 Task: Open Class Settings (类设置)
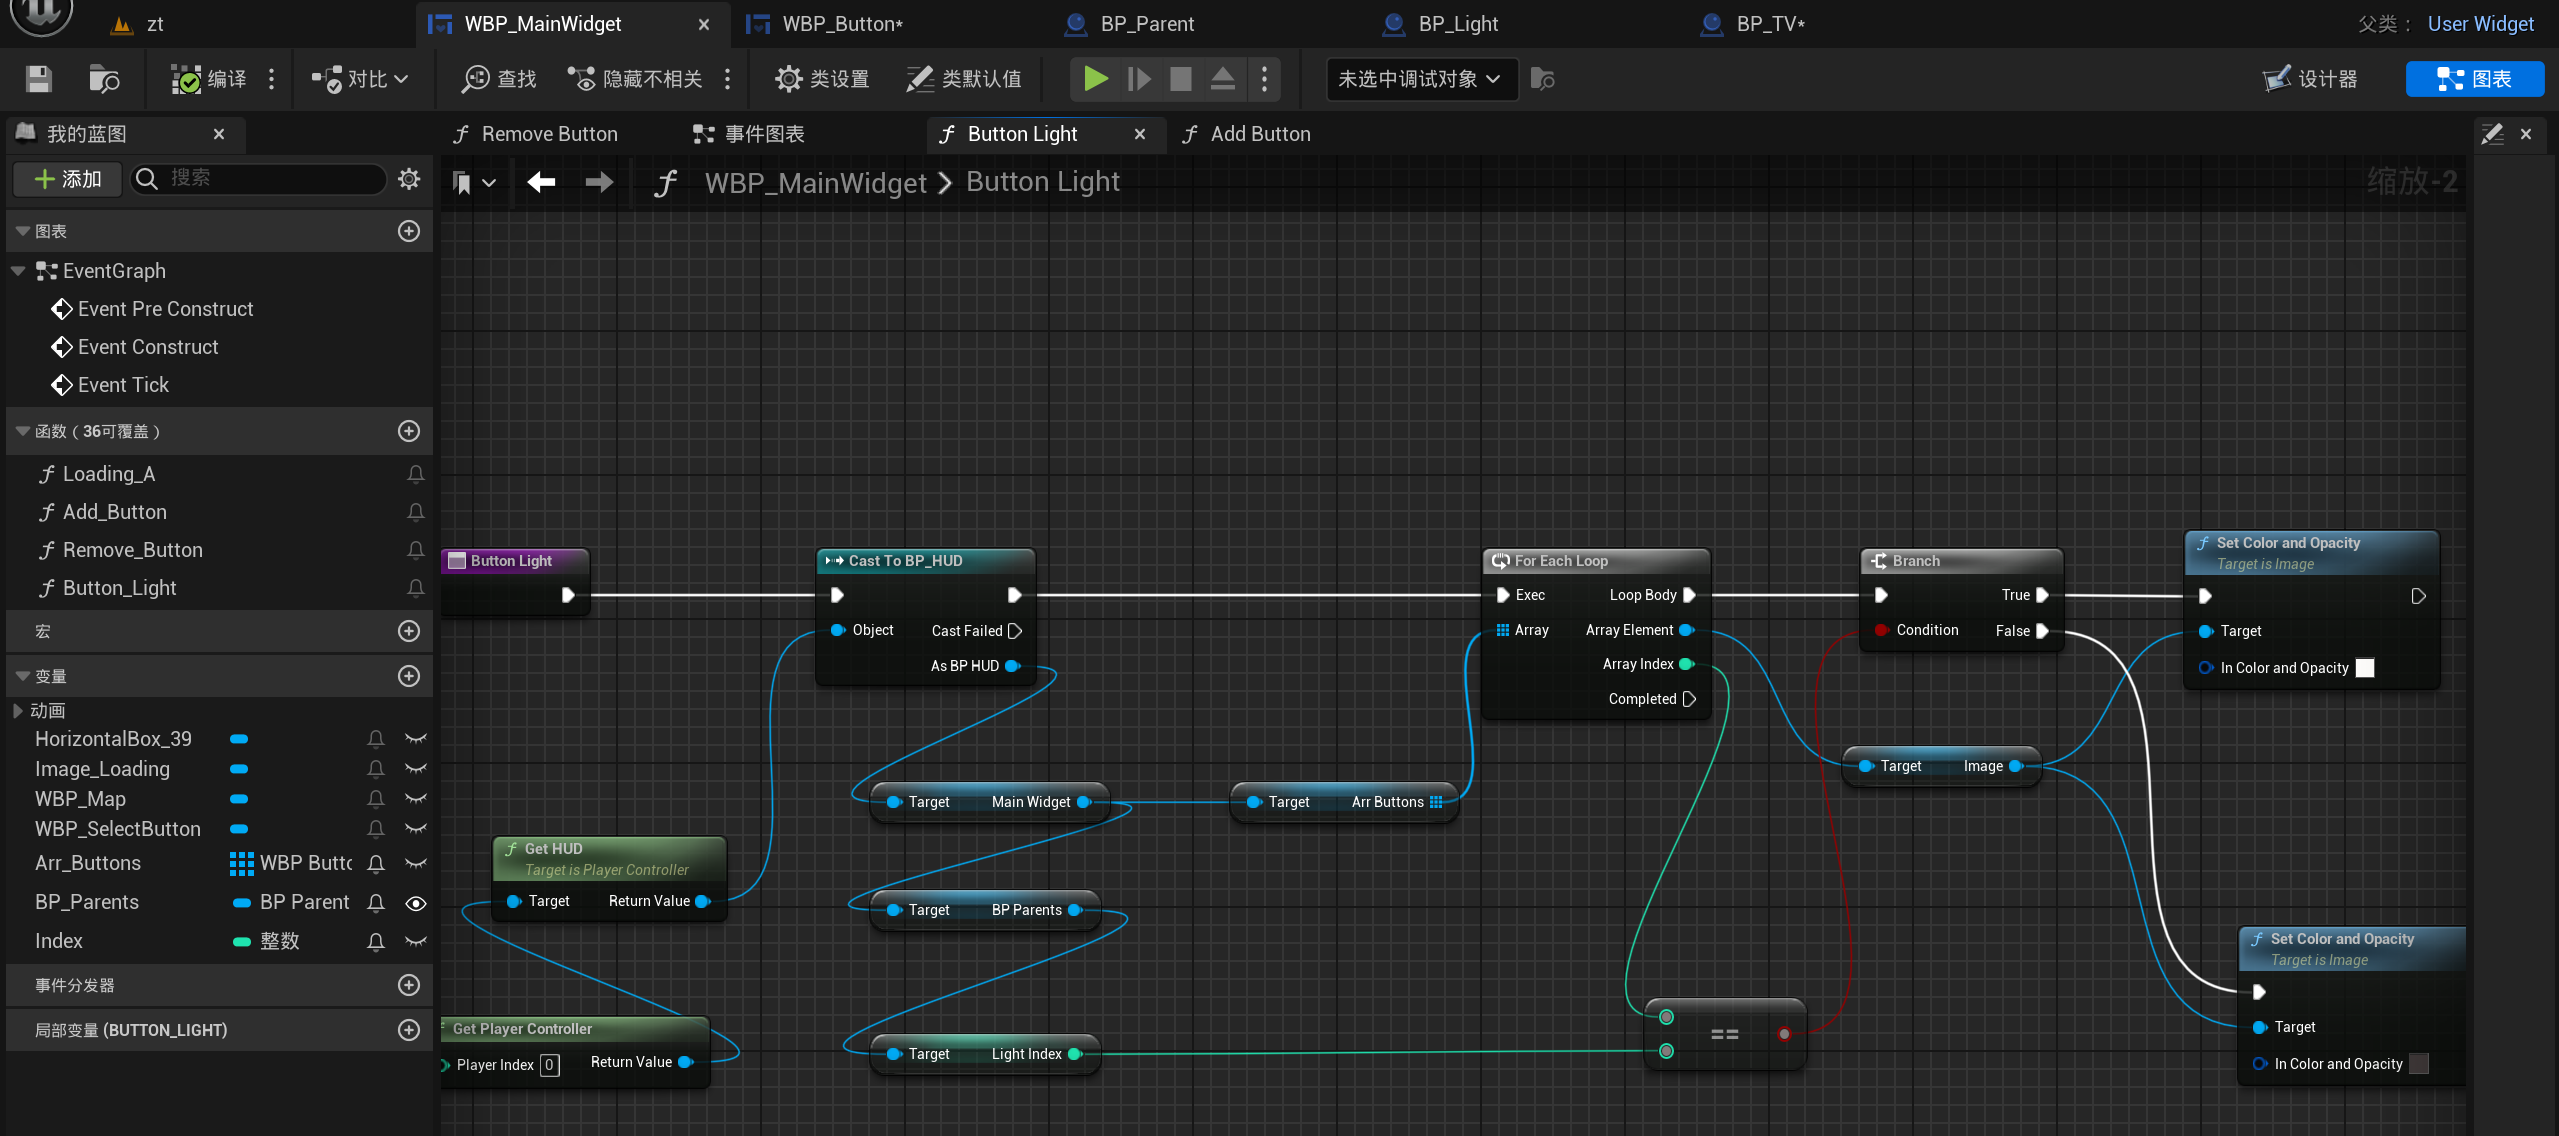pos(821,79)
